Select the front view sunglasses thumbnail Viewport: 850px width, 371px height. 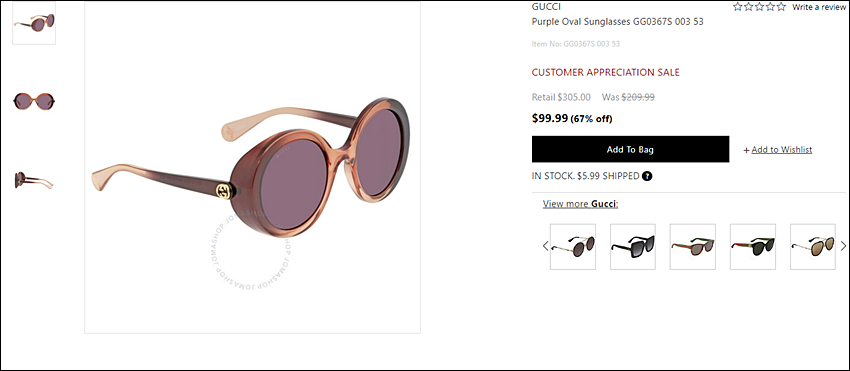click(x=34, y=101)
